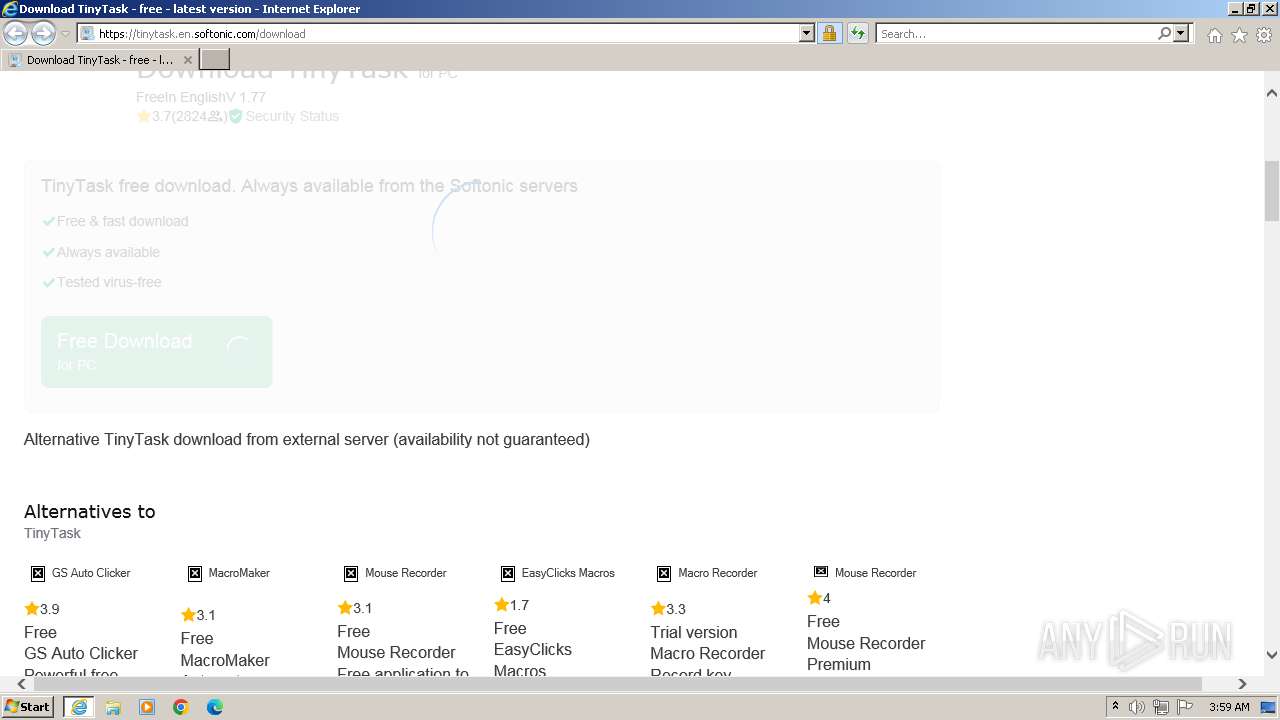Click the 1.7 star rating icon
Image resolution: width=1280 pixels, height=720 pixels.
[x=501, y=604]
